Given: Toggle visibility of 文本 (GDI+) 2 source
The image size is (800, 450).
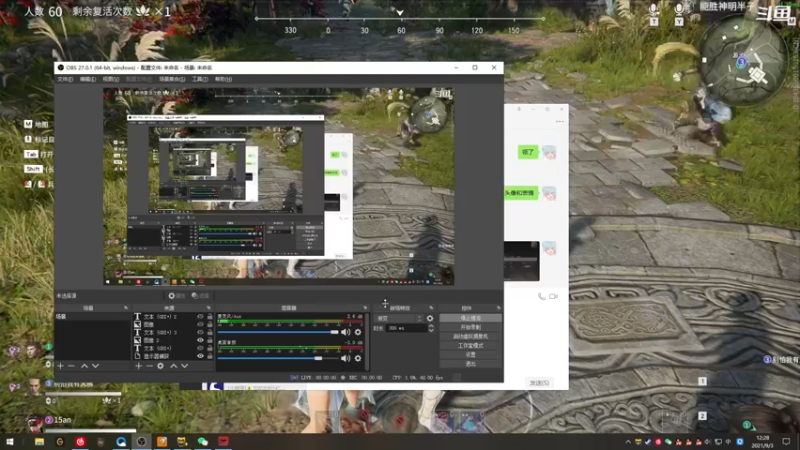Looking at the screenshot, I should point(200,317).
